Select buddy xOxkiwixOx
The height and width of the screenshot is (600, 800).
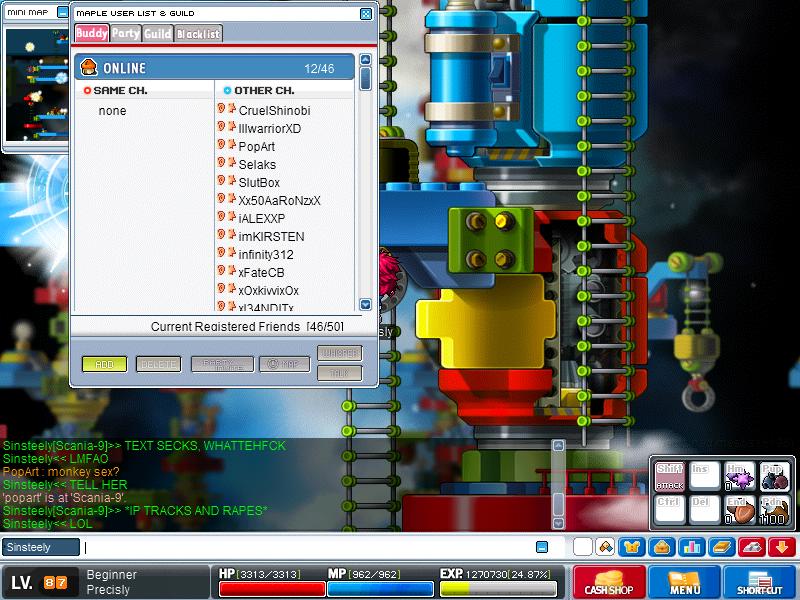pos(268,291)
